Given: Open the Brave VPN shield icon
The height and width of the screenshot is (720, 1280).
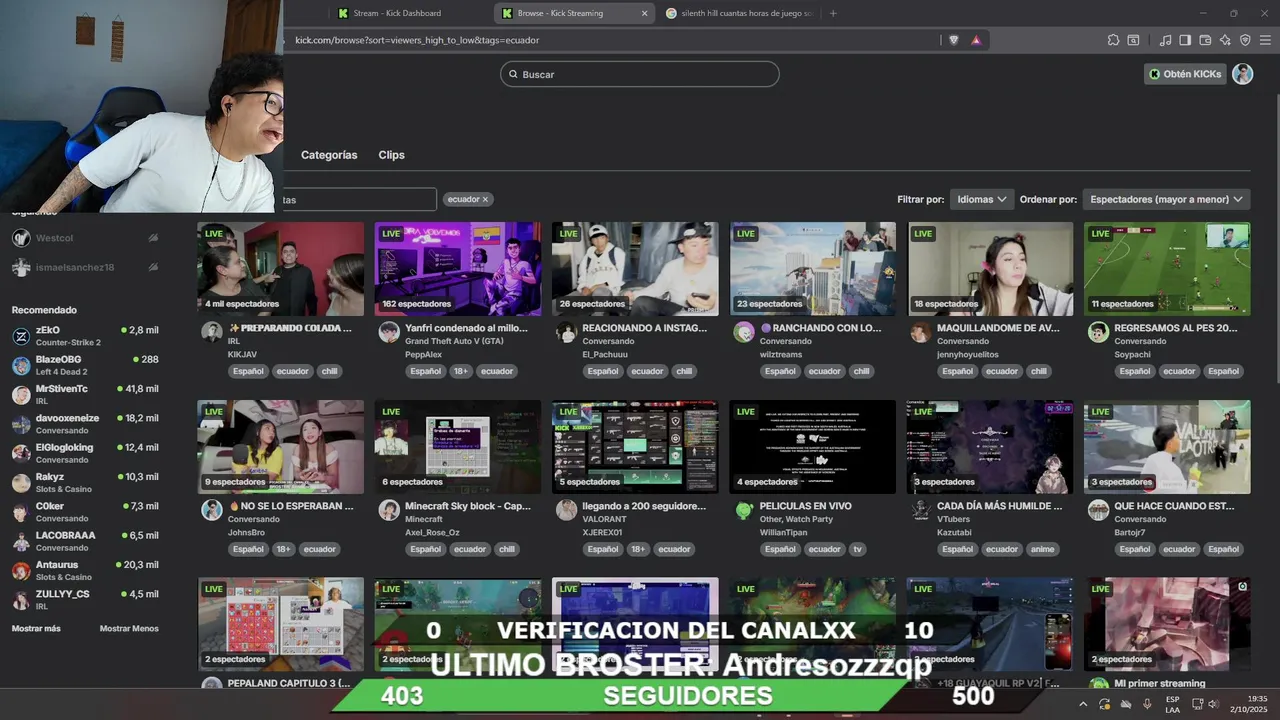Looking at the screenshot, I should point(1245,40).
